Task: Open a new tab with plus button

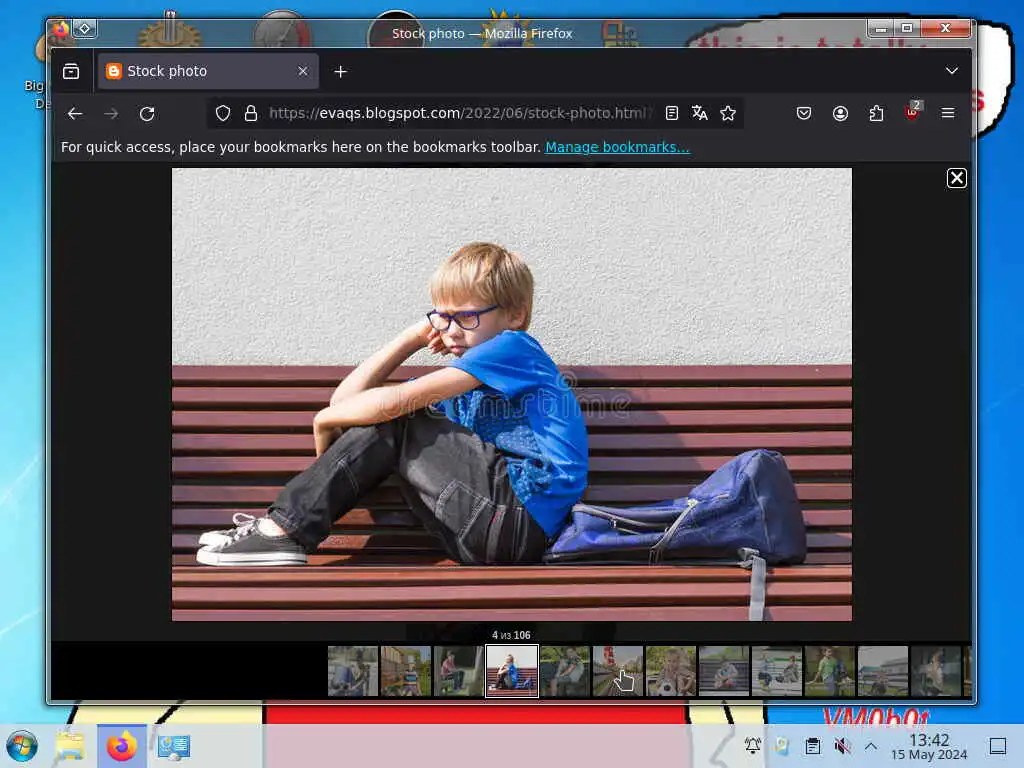Action: pyautogui.click(x=340, y=72)
